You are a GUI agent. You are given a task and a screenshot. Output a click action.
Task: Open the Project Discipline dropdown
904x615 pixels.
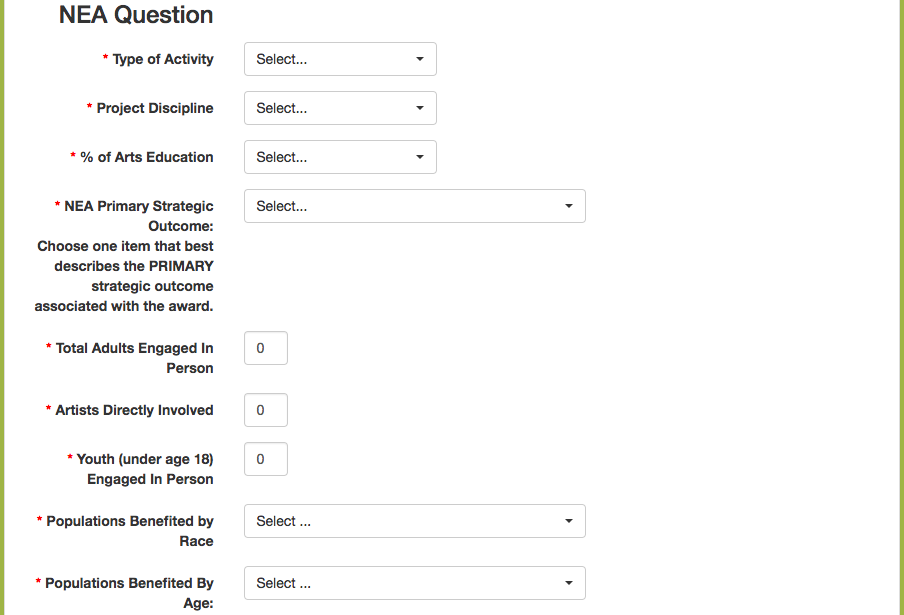pyautogui.click(x=340, y=108)
